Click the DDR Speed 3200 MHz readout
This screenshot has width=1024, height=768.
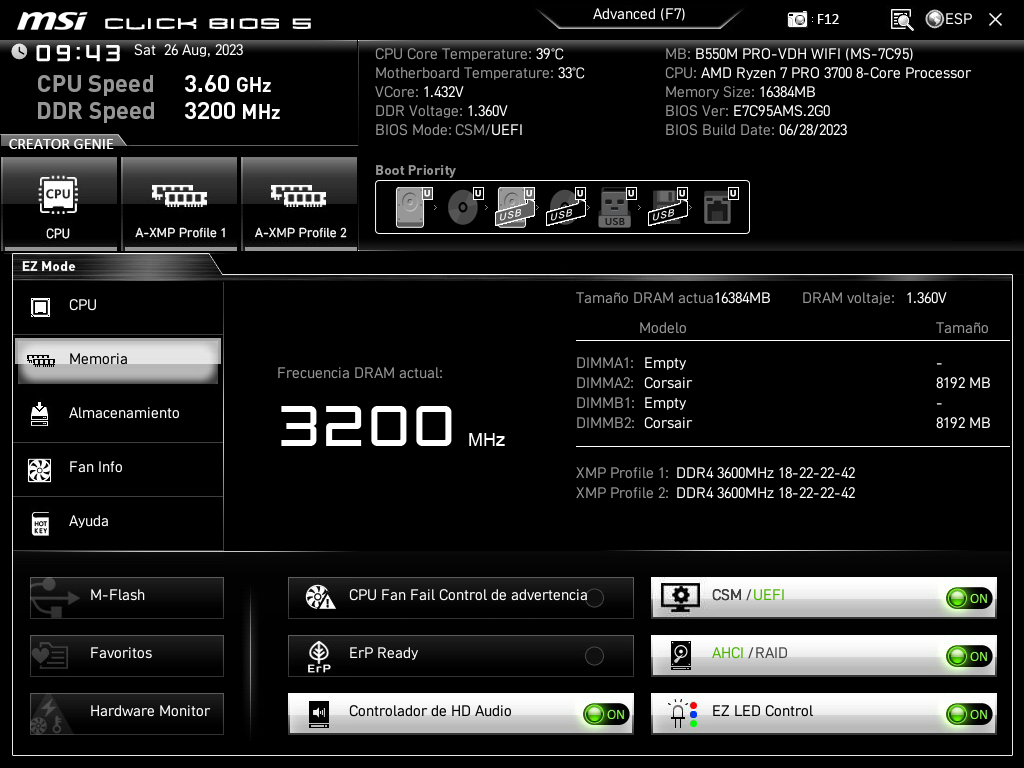[159, 111]
